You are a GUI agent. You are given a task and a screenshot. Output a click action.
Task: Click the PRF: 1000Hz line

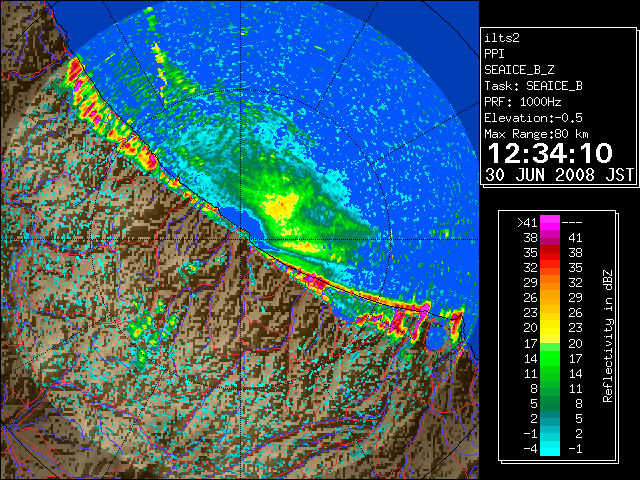[523, 102]
